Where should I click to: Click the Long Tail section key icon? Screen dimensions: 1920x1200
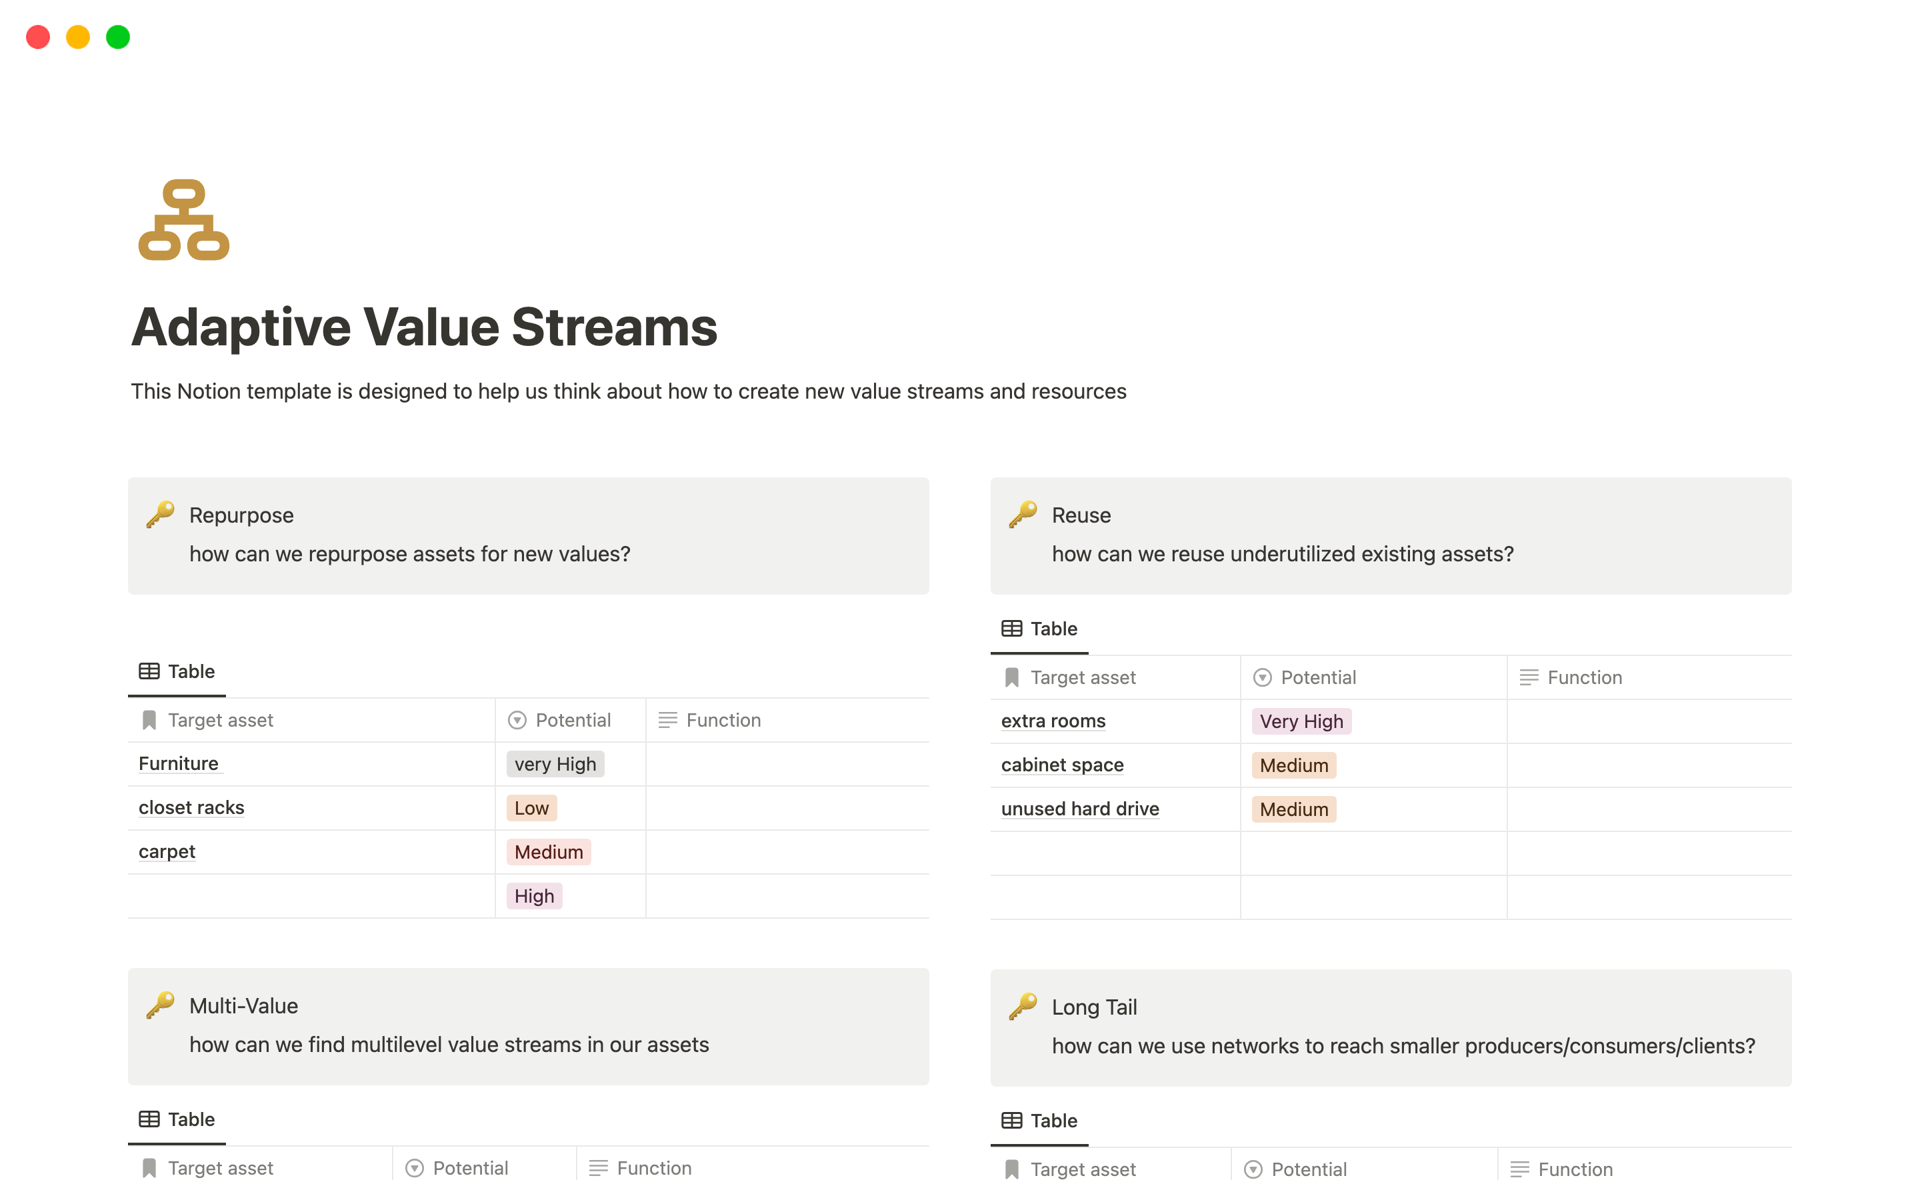coord(1024,1005)
